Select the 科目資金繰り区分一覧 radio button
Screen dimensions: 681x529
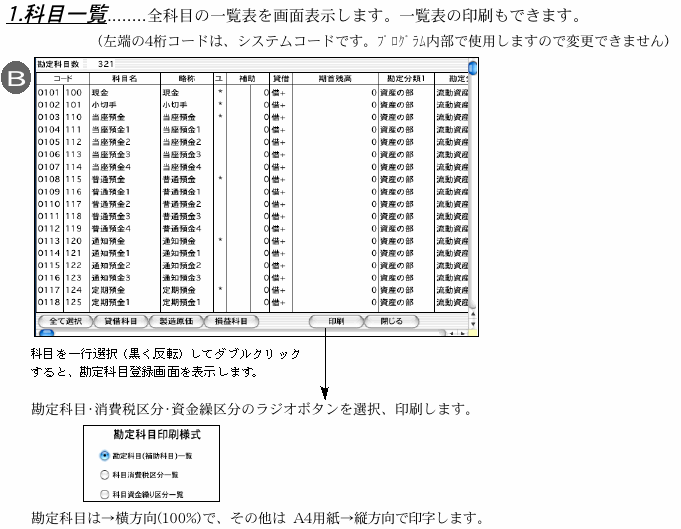[104, 494]
